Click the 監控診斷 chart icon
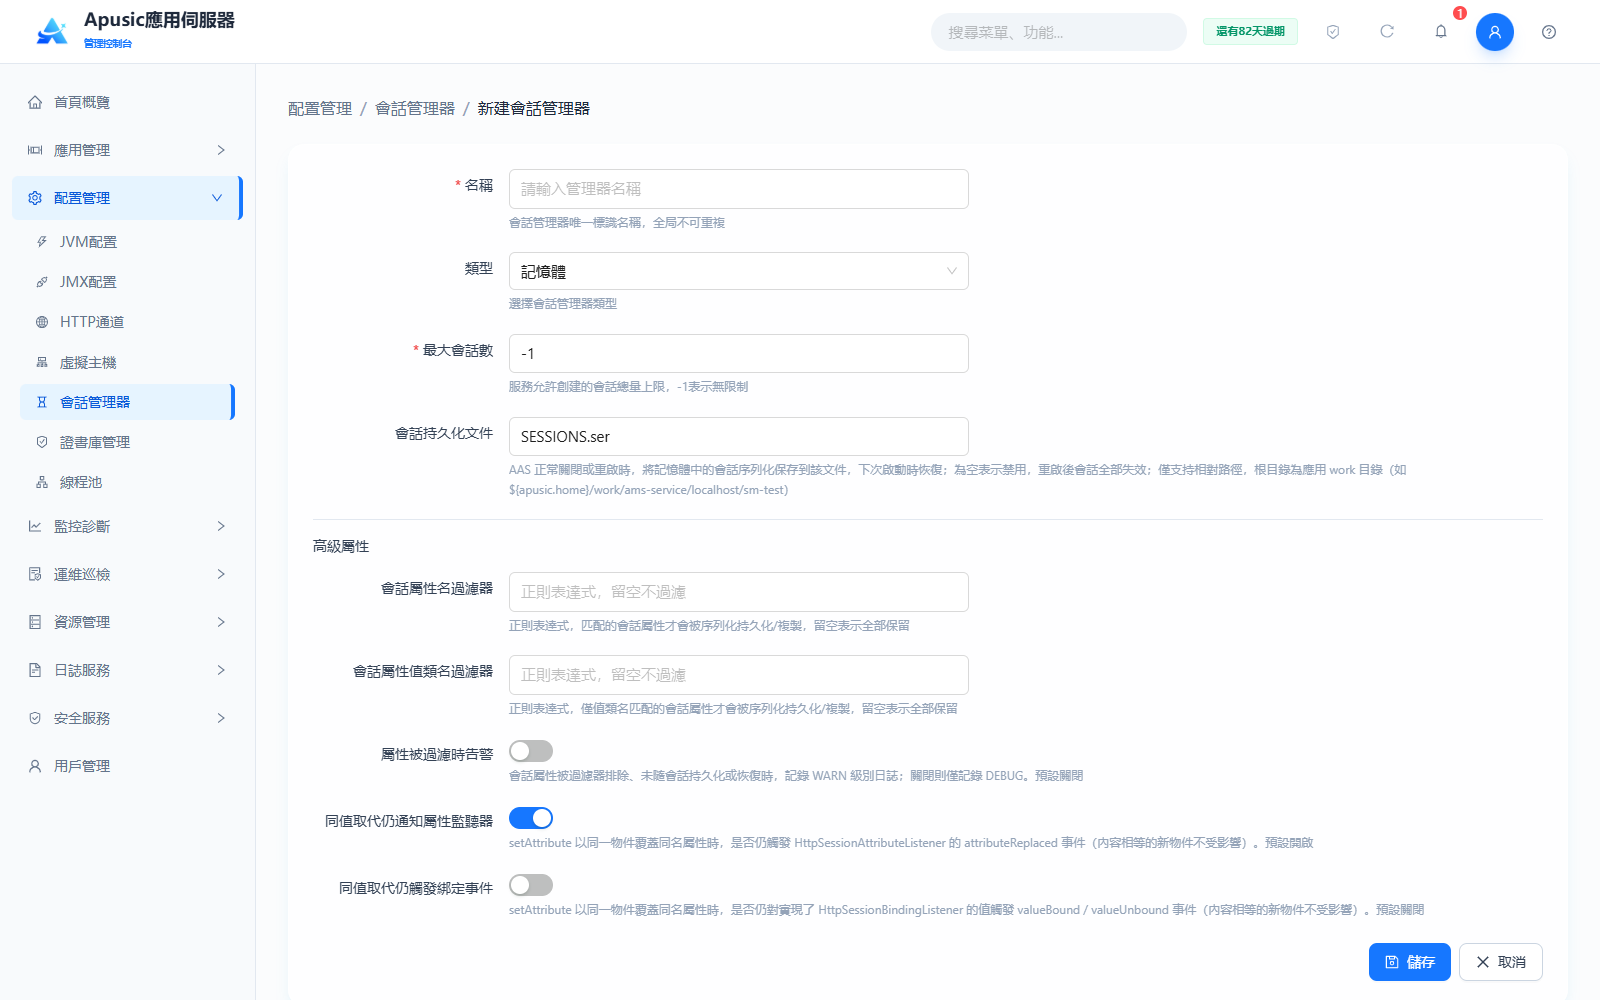The image size is (1600, 1000). 35,526
